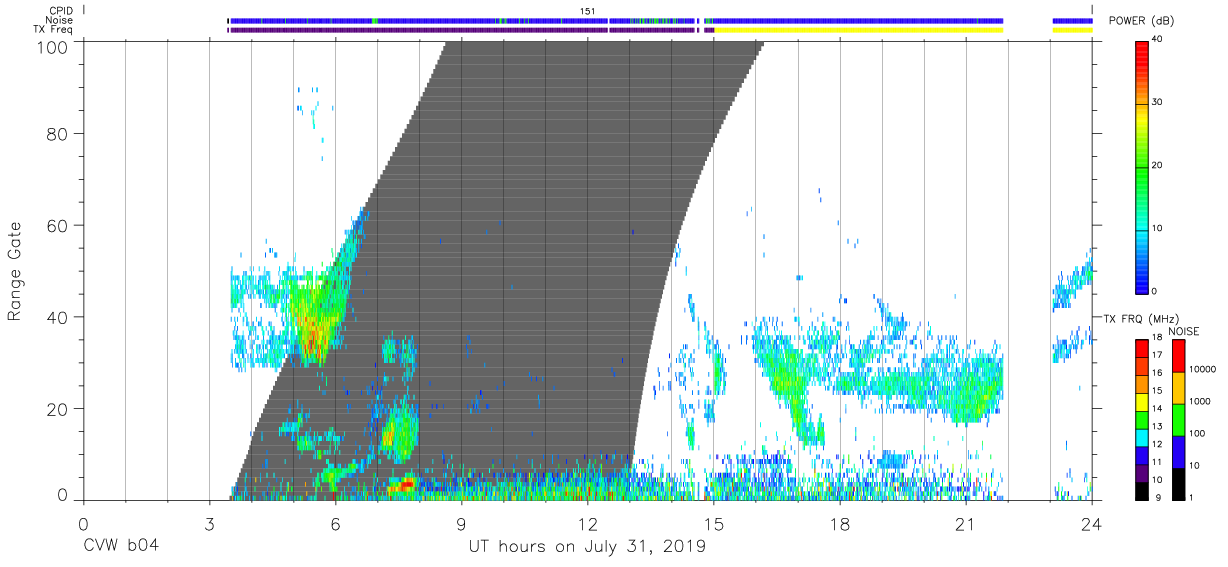Viewport: 1228px width, 567px height.
Task: Click the 'CPID' row label
Action: tap(59, 10)
